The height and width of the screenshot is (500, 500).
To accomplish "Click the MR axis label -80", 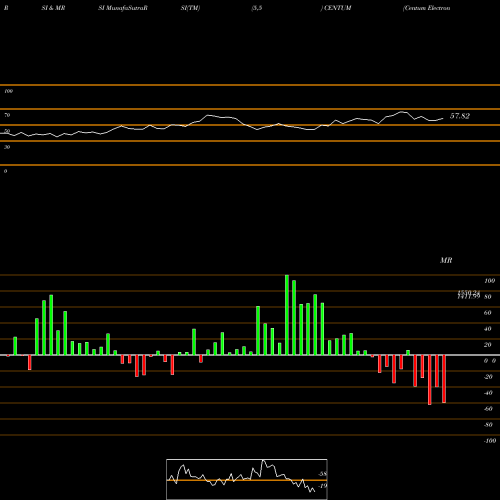I will [x=488, y=425].
